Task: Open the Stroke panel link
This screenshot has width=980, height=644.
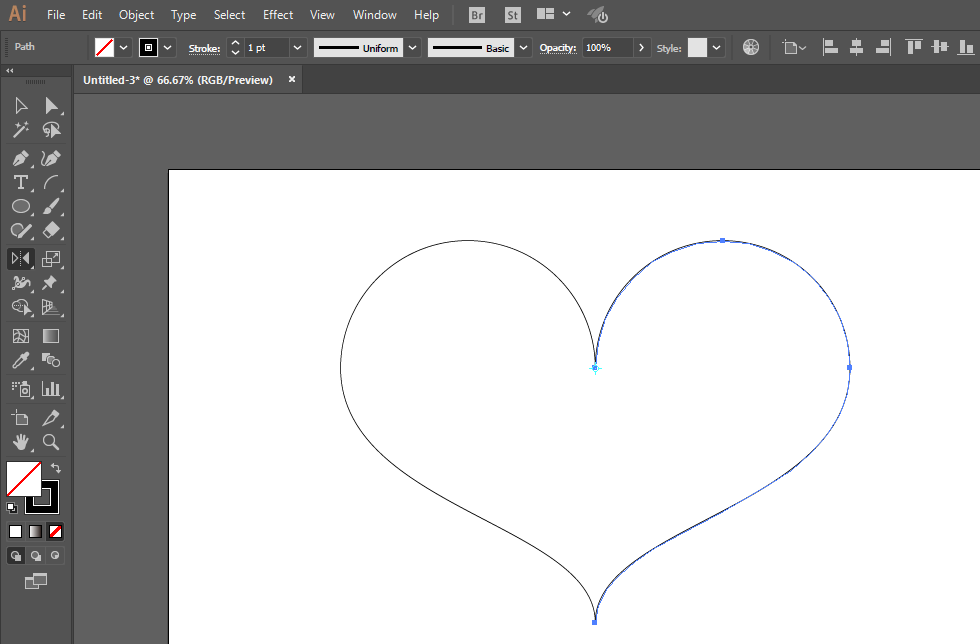Action: tap(204, 48)
